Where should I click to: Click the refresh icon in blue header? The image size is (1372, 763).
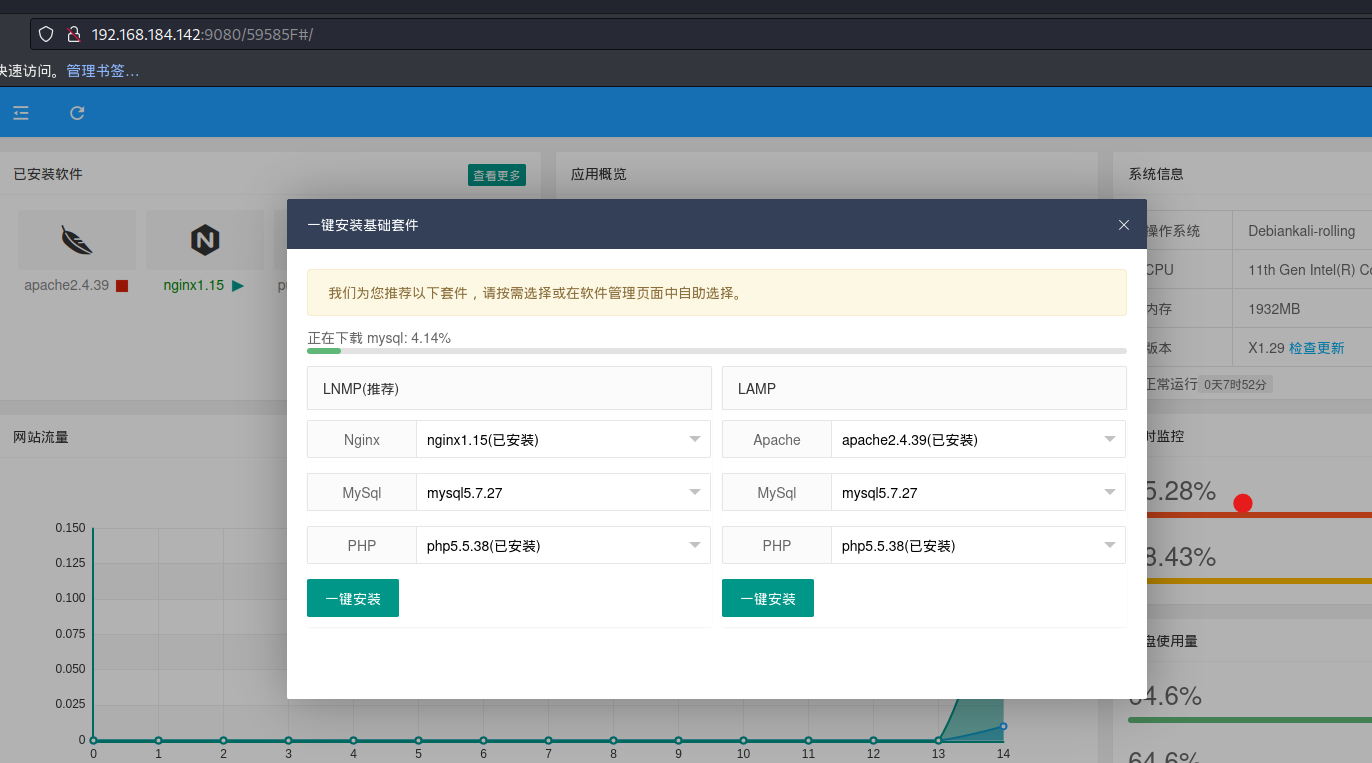coord(77,113)
